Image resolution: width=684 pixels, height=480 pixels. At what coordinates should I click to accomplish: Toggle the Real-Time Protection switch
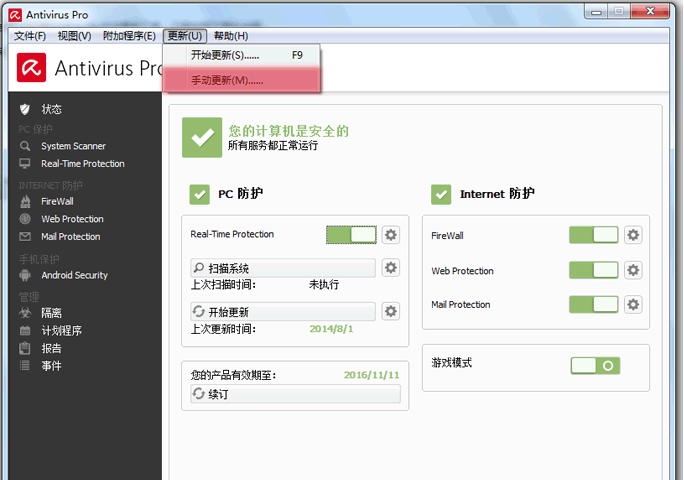pos(351,235)
